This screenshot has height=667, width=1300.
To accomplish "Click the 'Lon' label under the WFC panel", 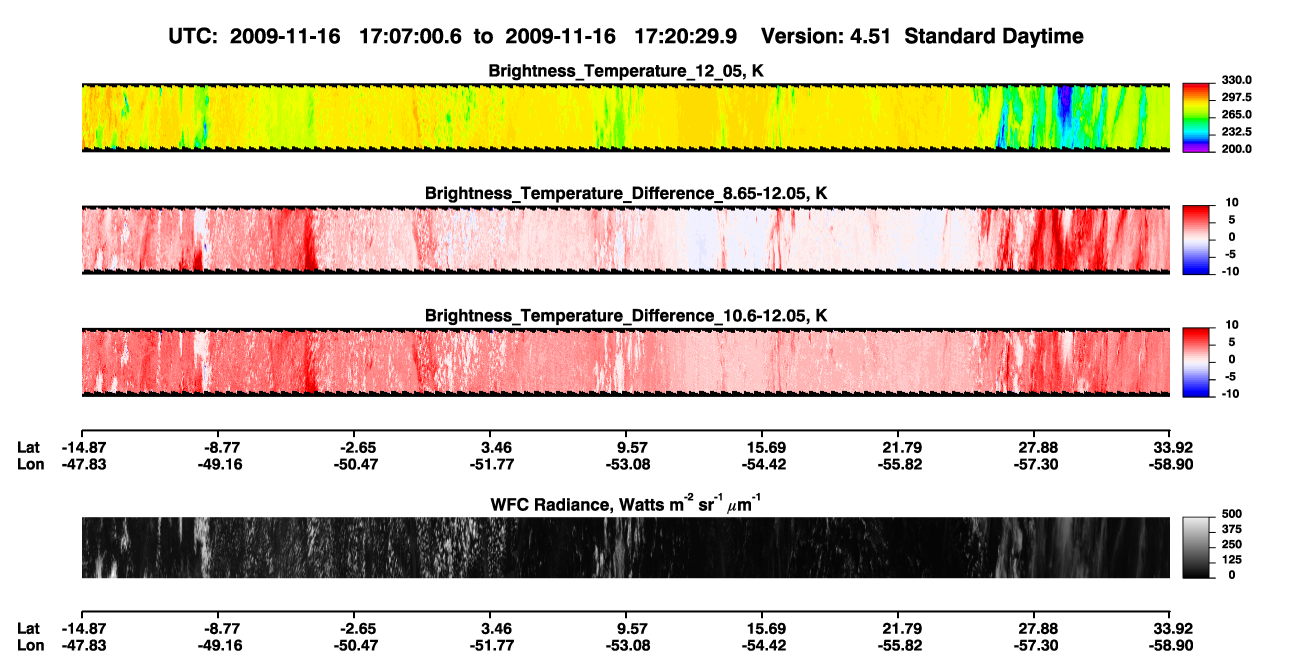I will (x=30, y=646).
